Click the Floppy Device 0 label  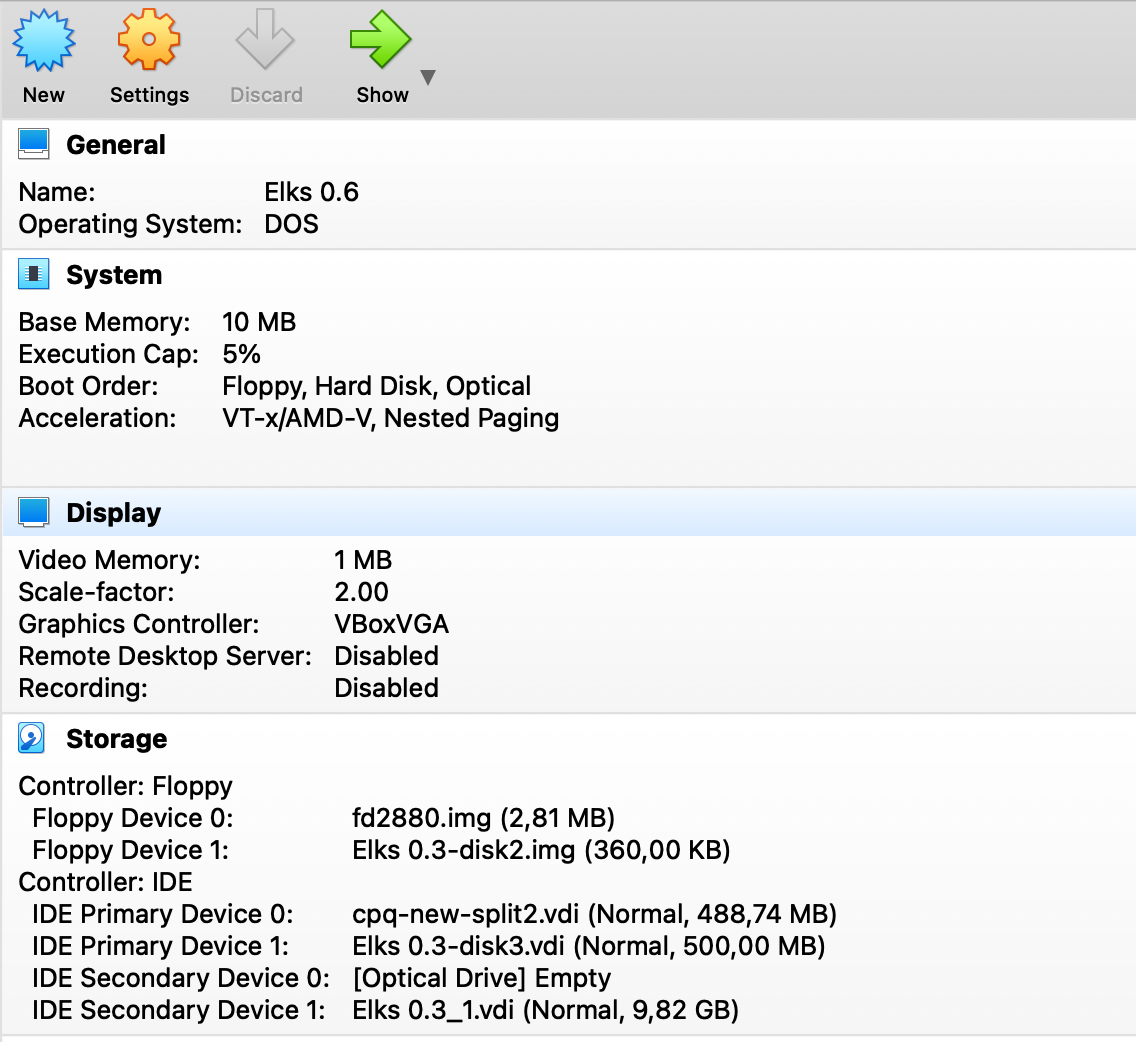pos(133,818)
